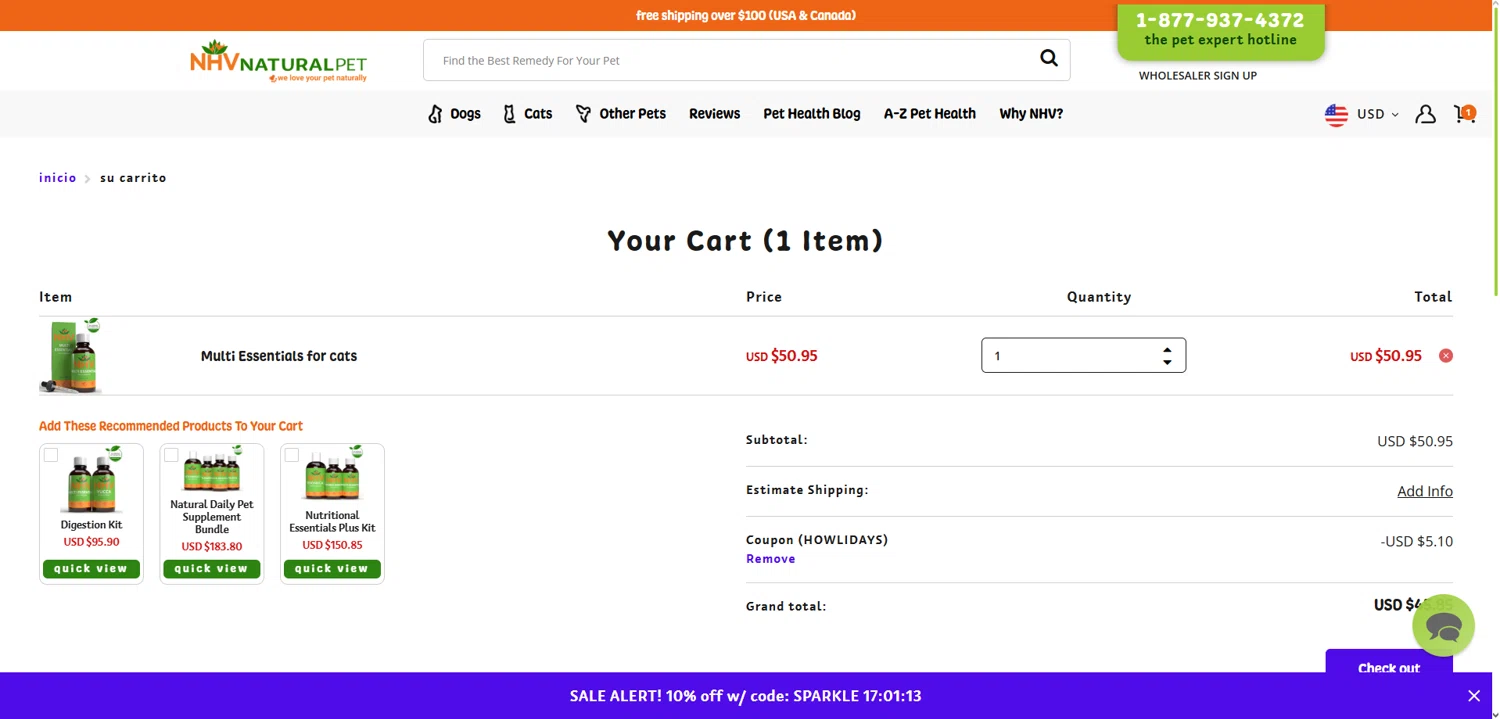Viewport: 1500px width, 719px height.
Task: Open the user account icon
Action: (1425, 114)
